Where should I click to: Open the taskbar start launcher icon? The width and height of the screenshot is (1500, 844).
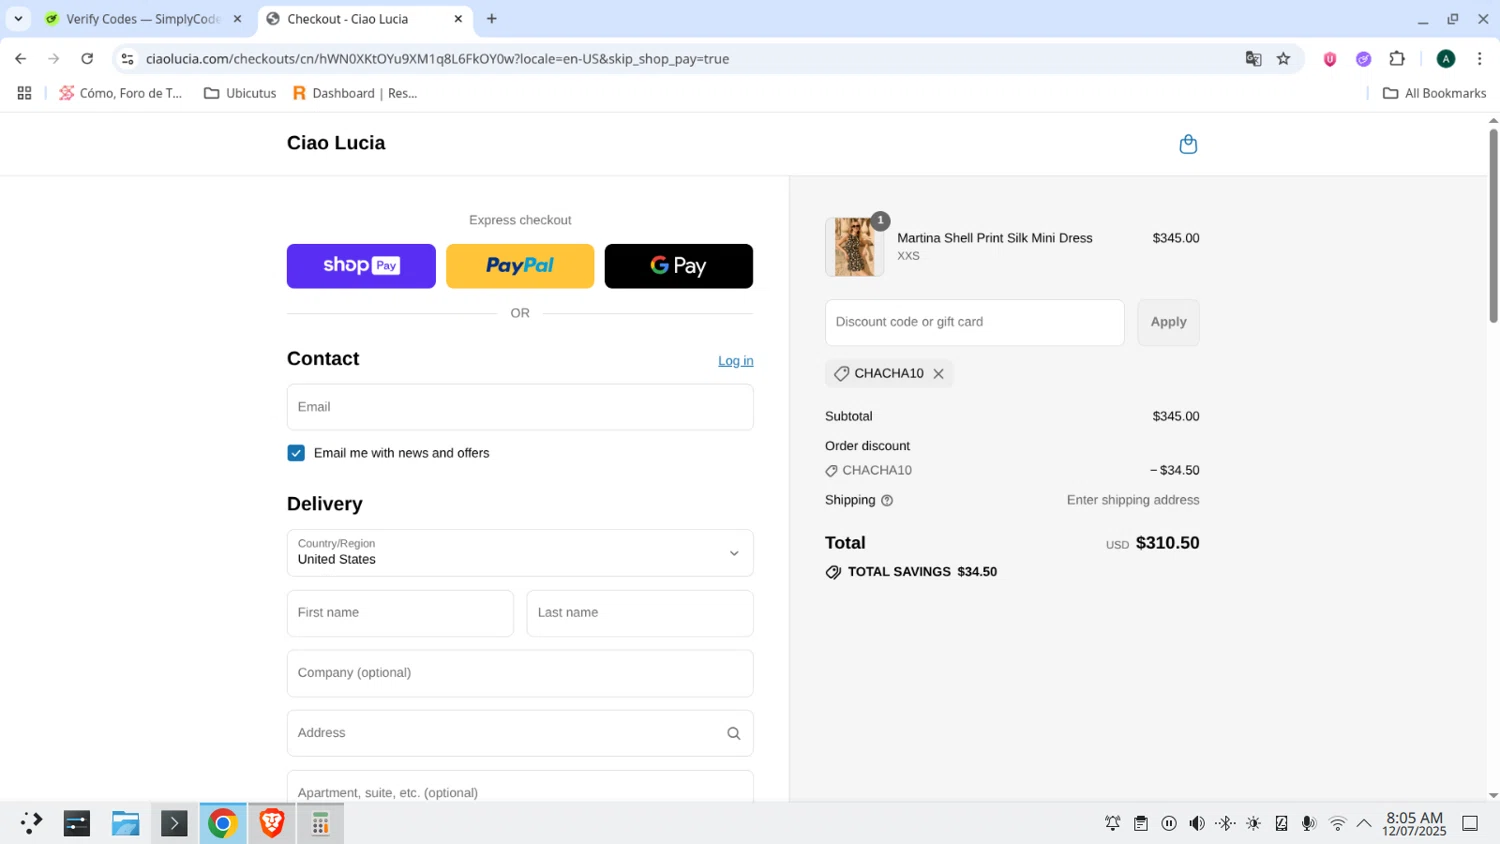pos(31,823)
